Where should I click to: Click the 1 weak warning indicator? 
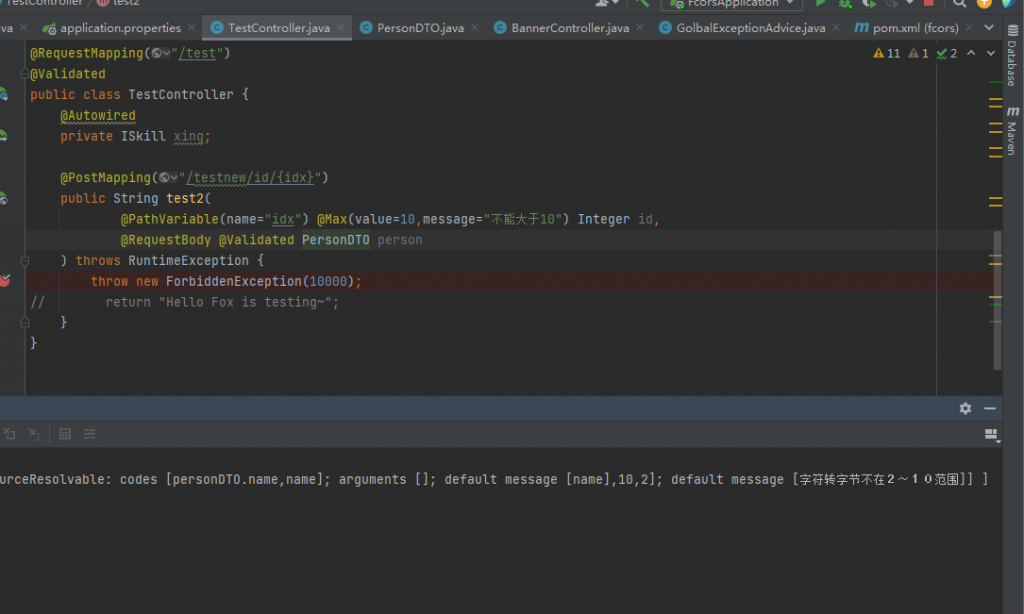pyautogui.click(x=918, y=54)
